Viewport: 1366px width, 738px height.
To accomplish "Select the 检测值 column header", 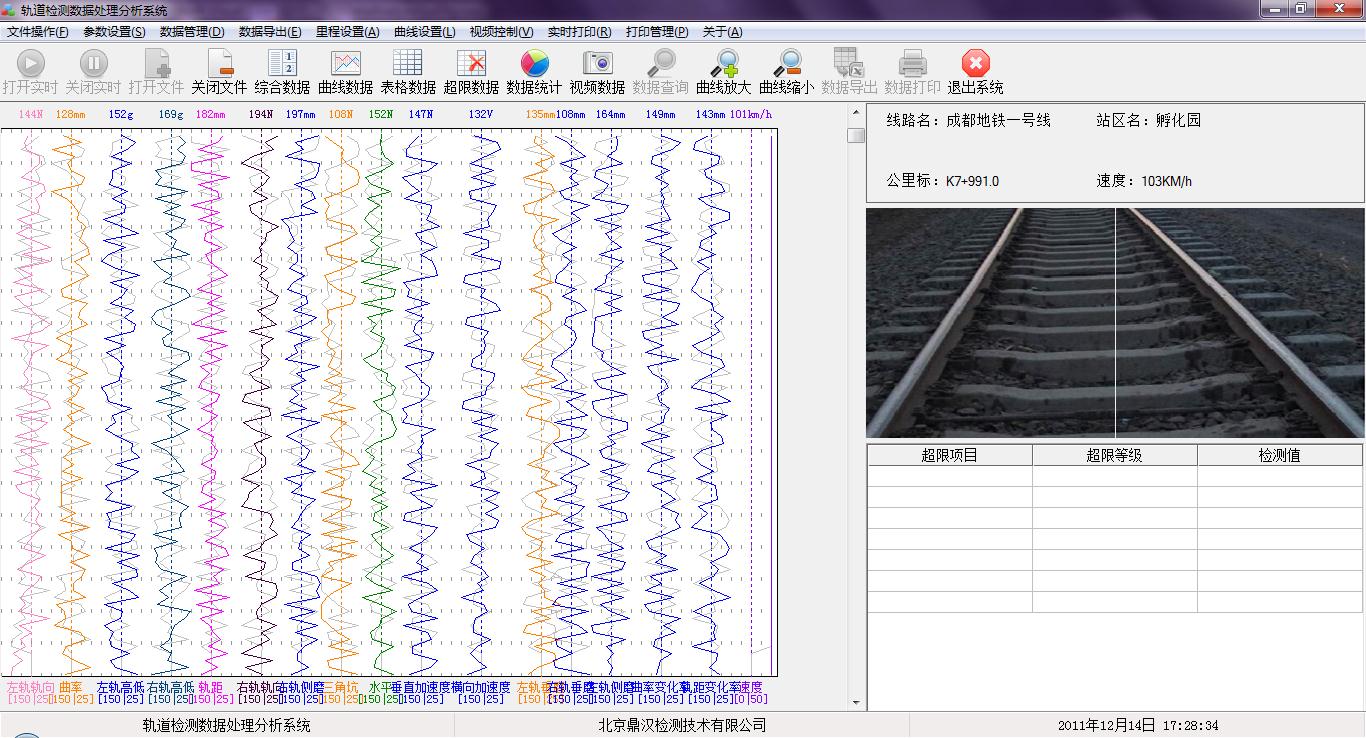I will [1280, 456].
